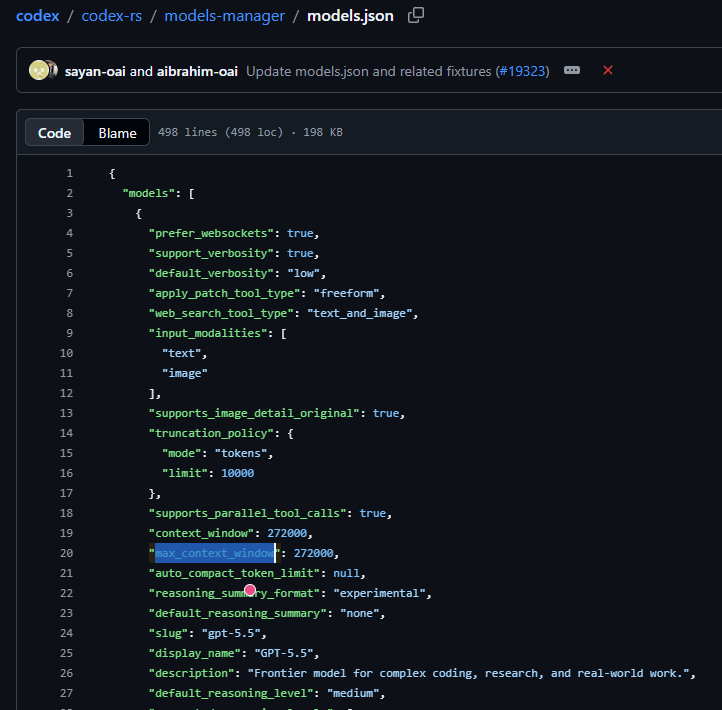Click the limit value 10000

pos(238,473)
